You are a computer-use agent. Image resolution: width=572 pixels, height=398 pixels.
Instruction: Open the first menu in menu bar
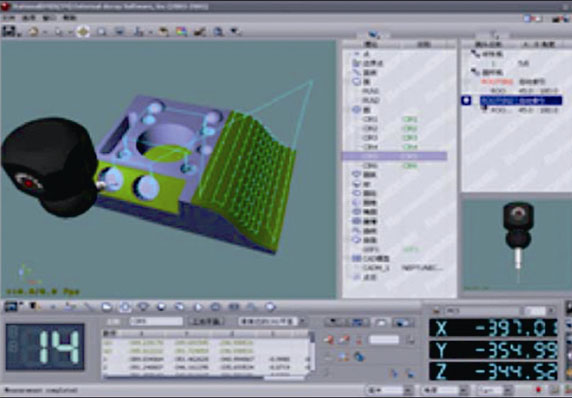tap(9, 18)
